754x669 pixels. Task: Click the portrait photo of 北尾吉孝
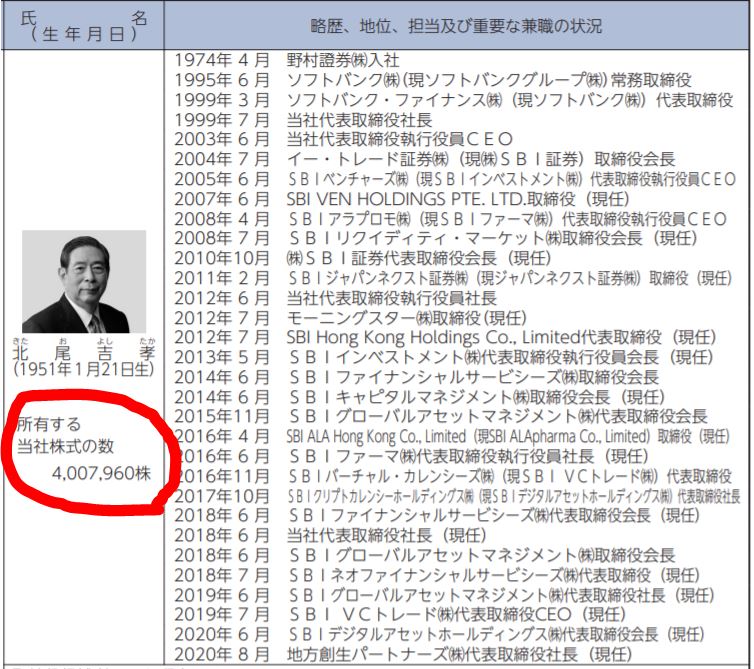pos(84,282)
